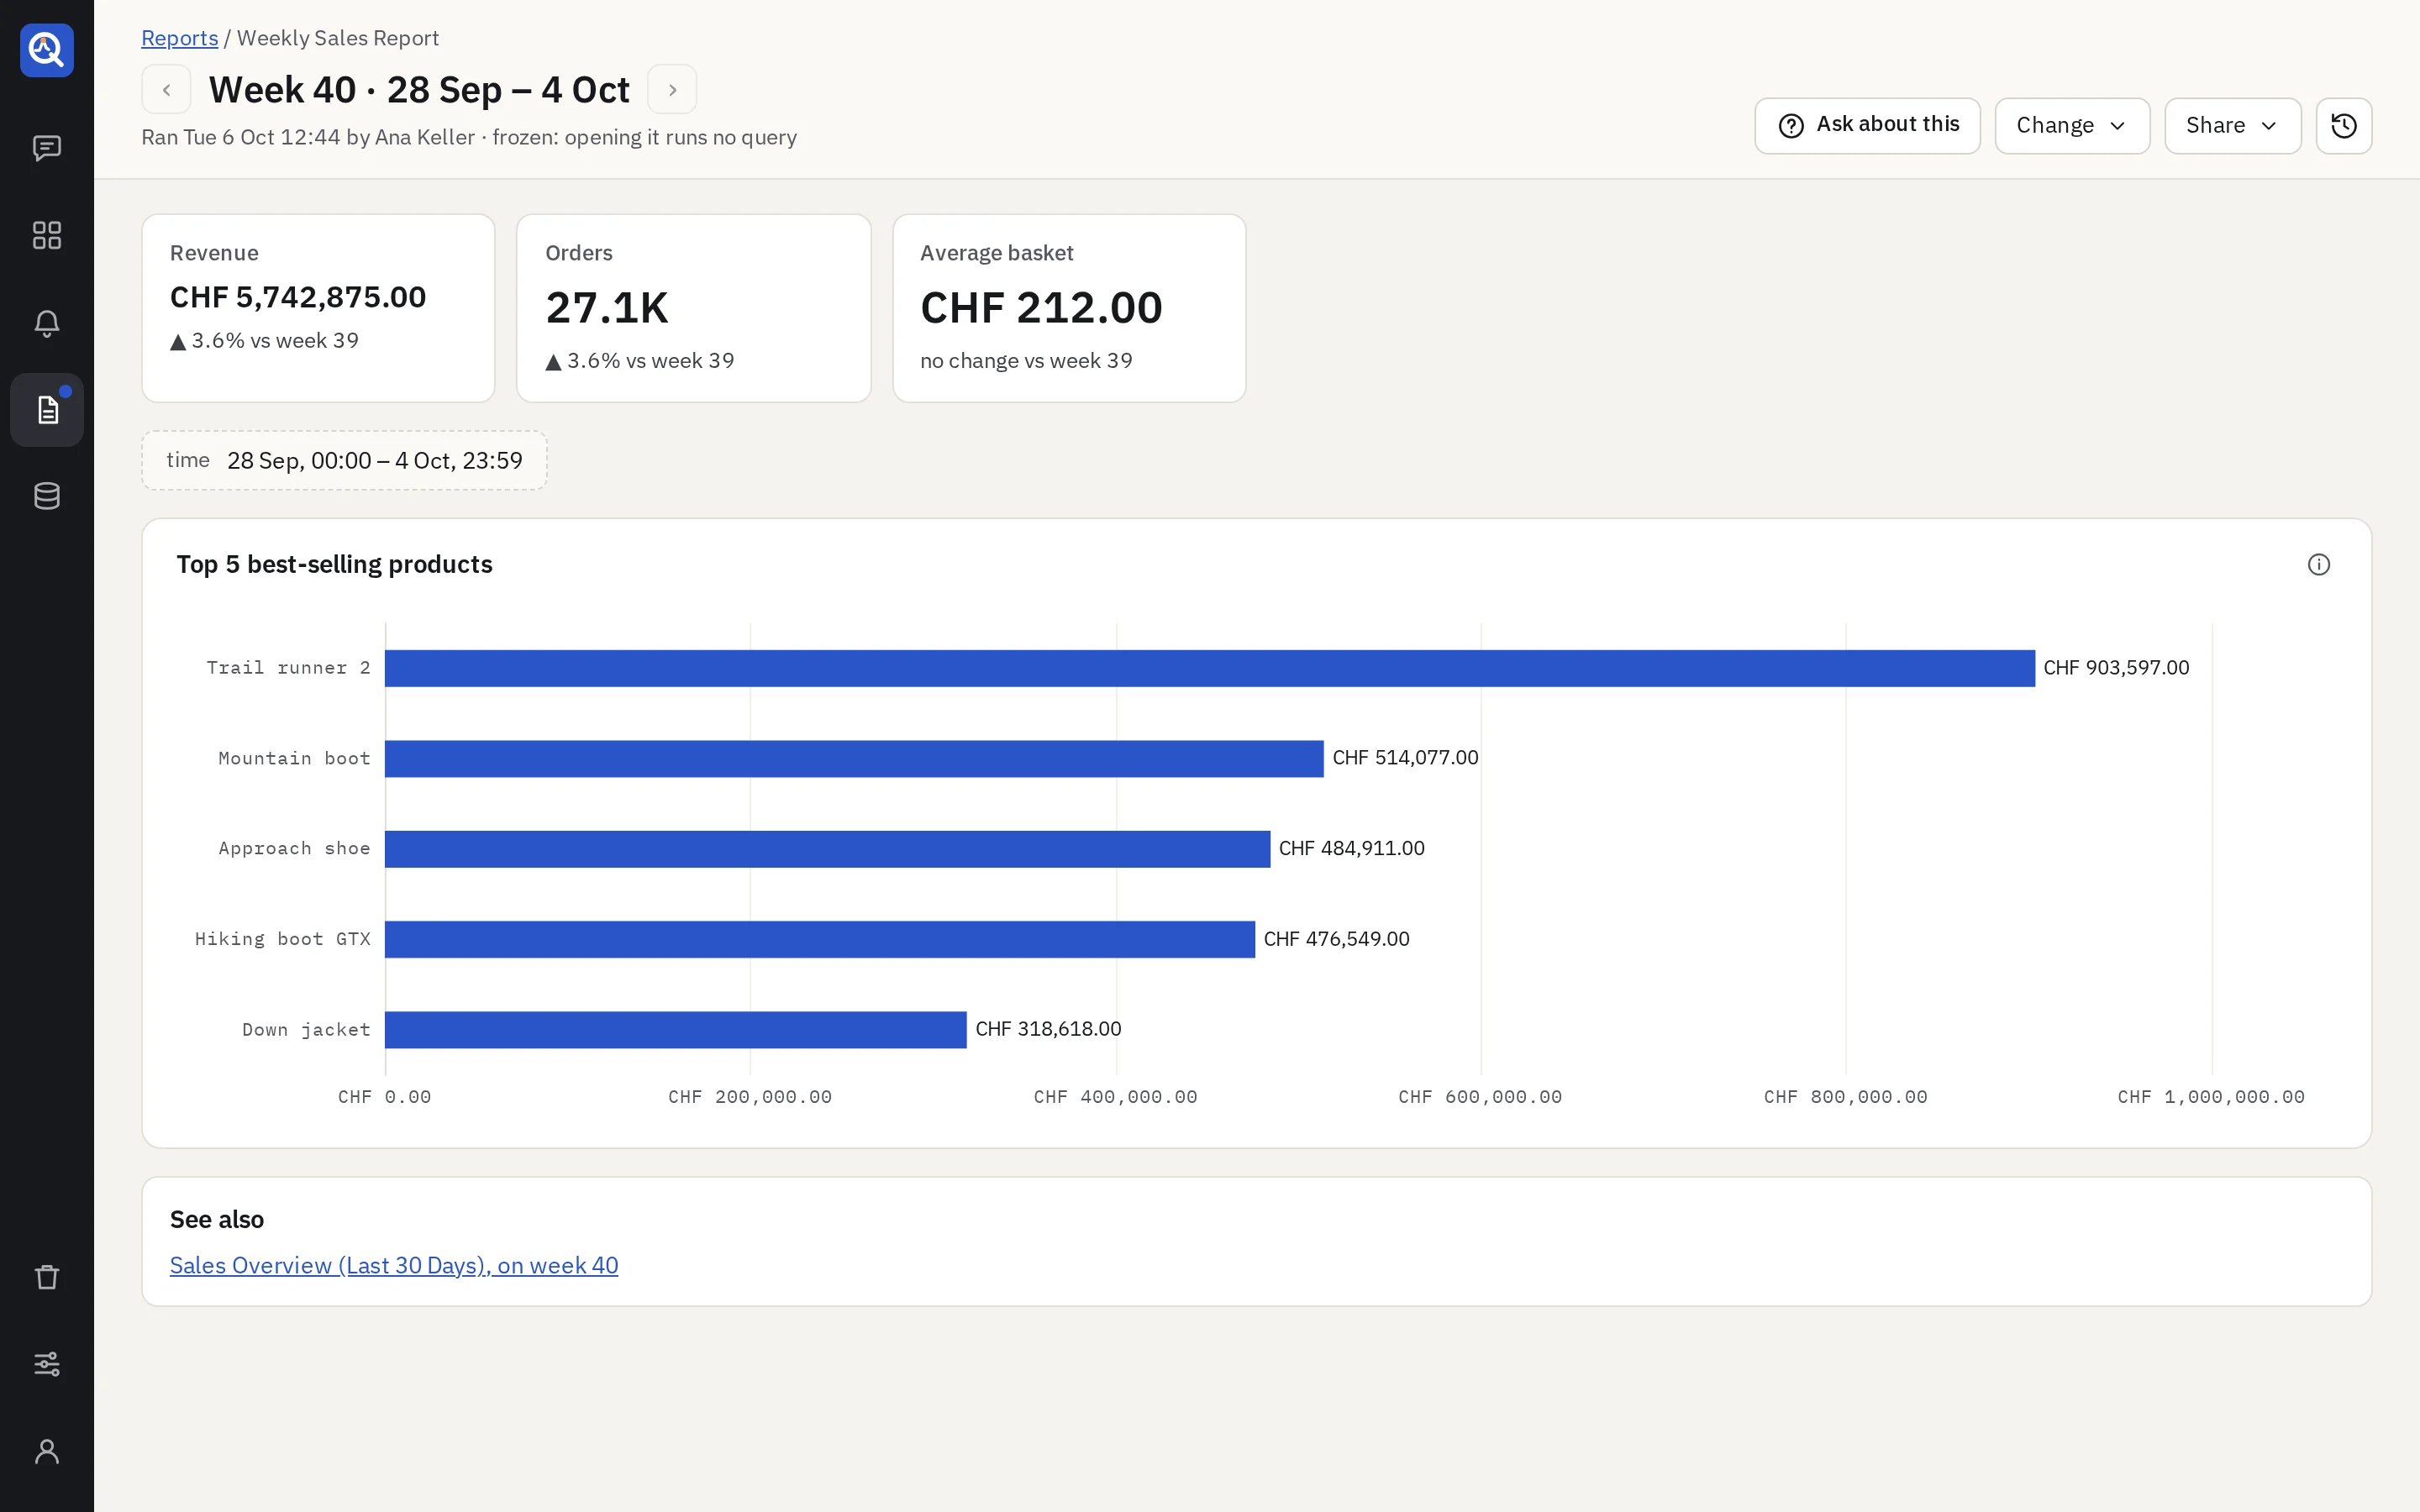Click the 'CHF 476,549.00' value label
This screenshot has height=1512, width=2420.
tap(1336, 939)
